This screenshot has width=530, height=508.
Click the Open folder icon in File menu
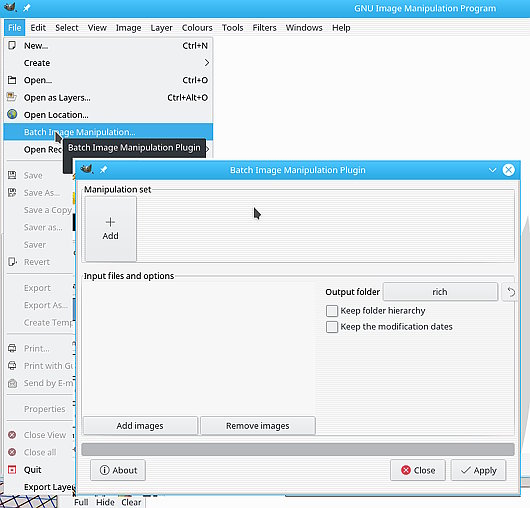[x=12, y=80]
